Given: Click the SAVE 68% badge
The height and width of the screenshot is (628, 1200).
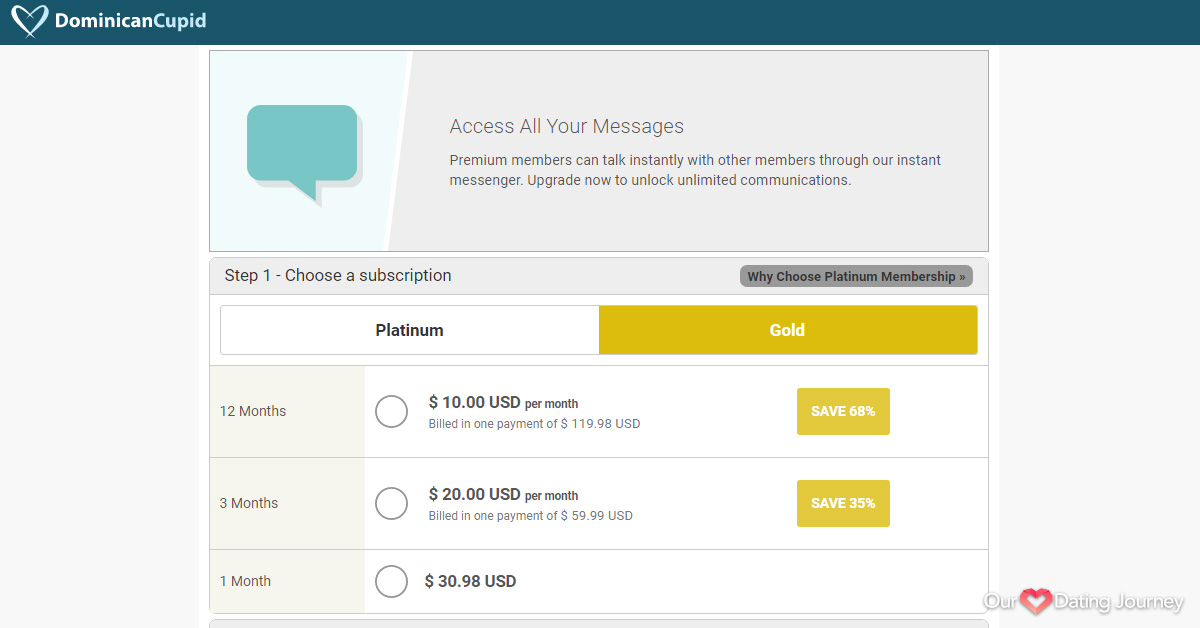Looking at the screenshot, I should [843, 411].
